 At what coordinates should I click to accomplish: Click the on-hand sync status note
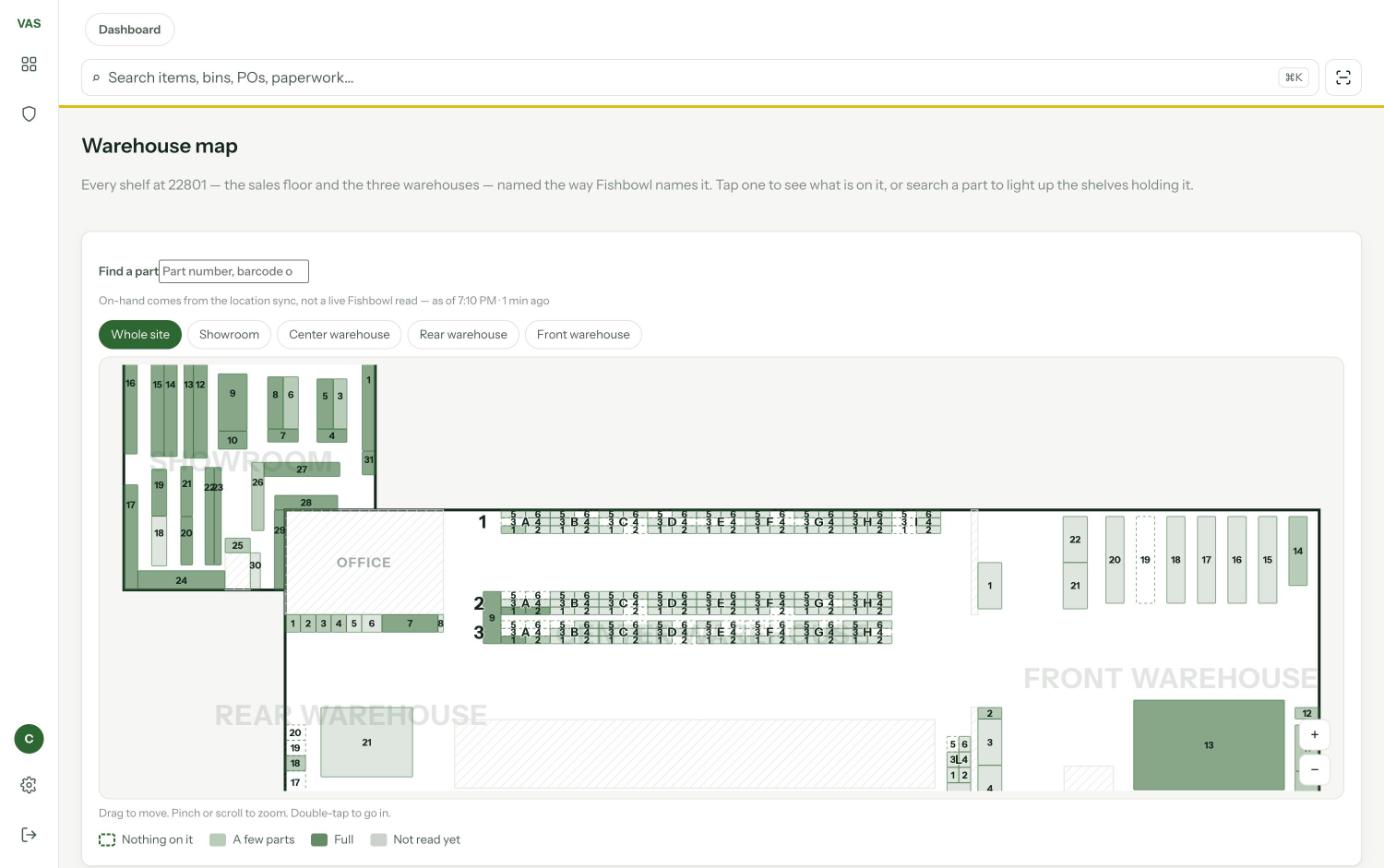coord(324,300)
